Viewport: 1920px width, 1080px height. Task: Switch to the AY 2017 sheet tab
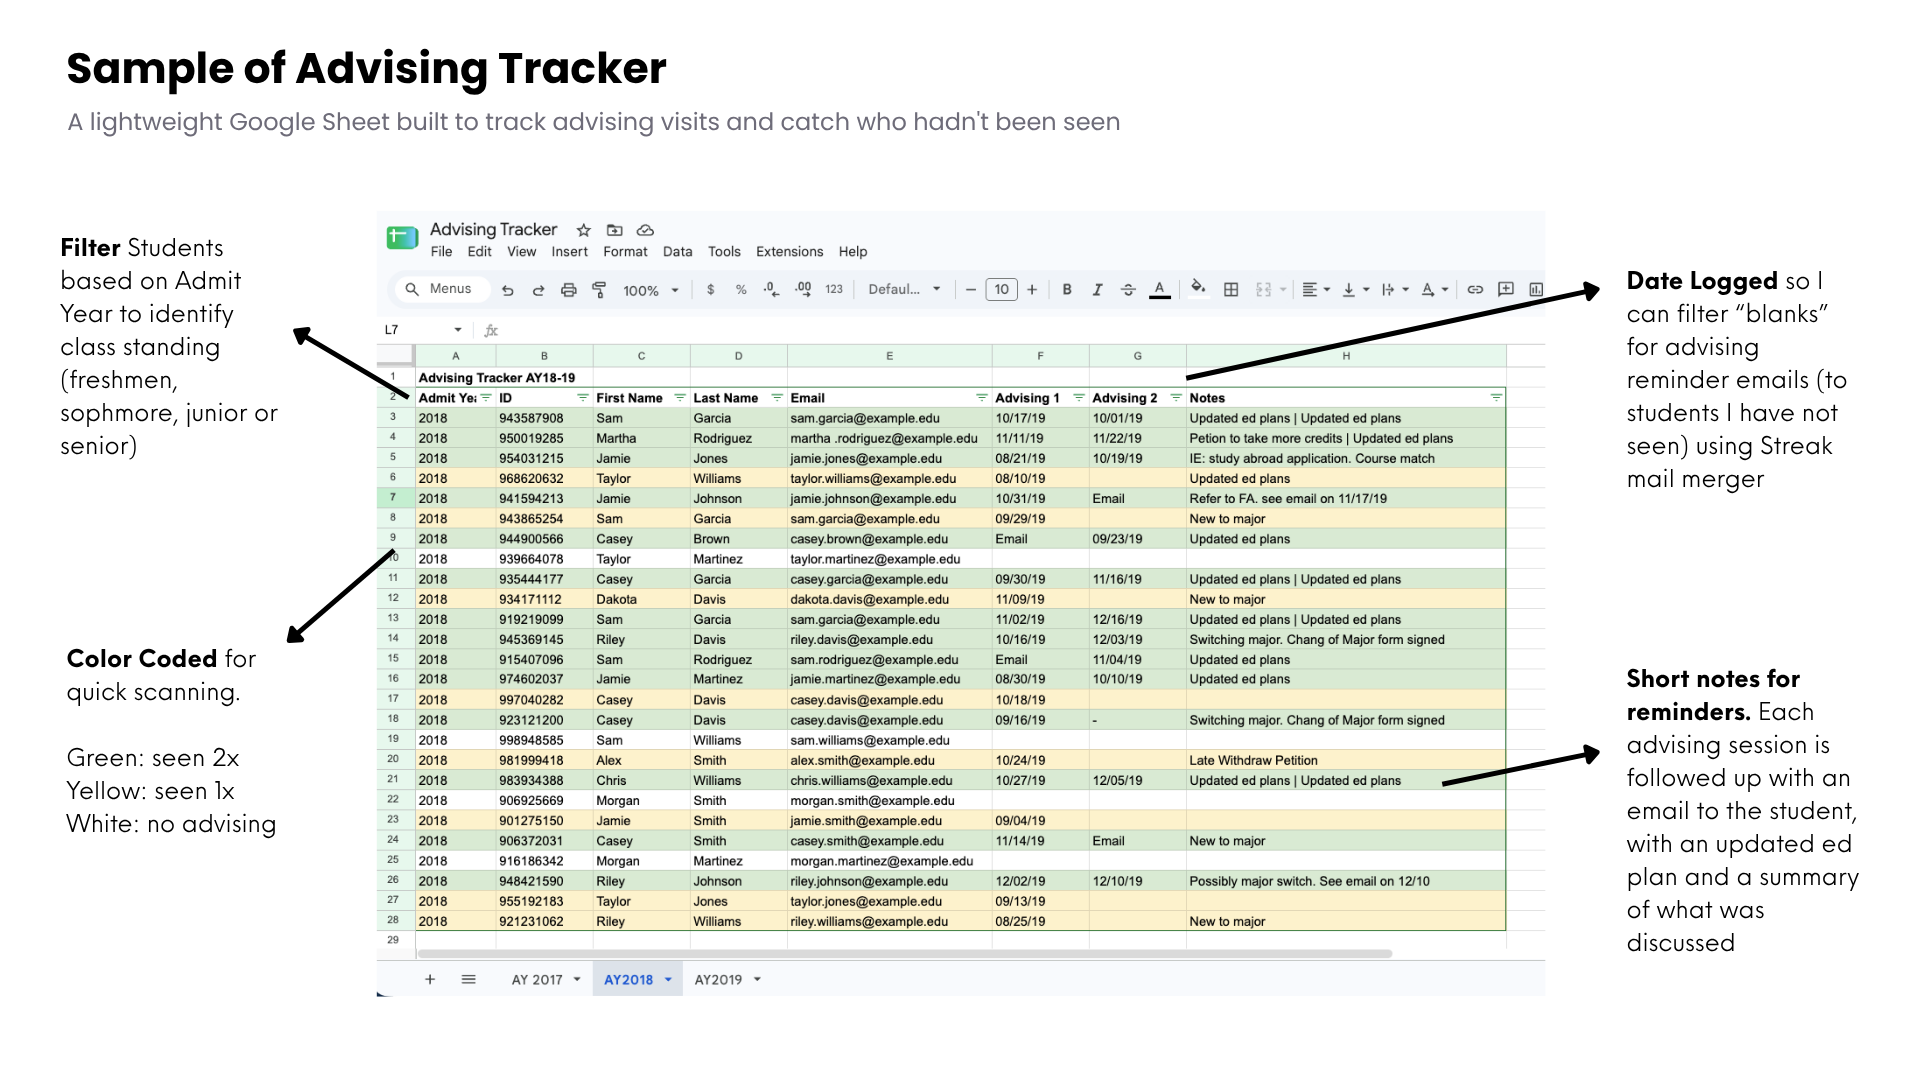pos(546,980)
